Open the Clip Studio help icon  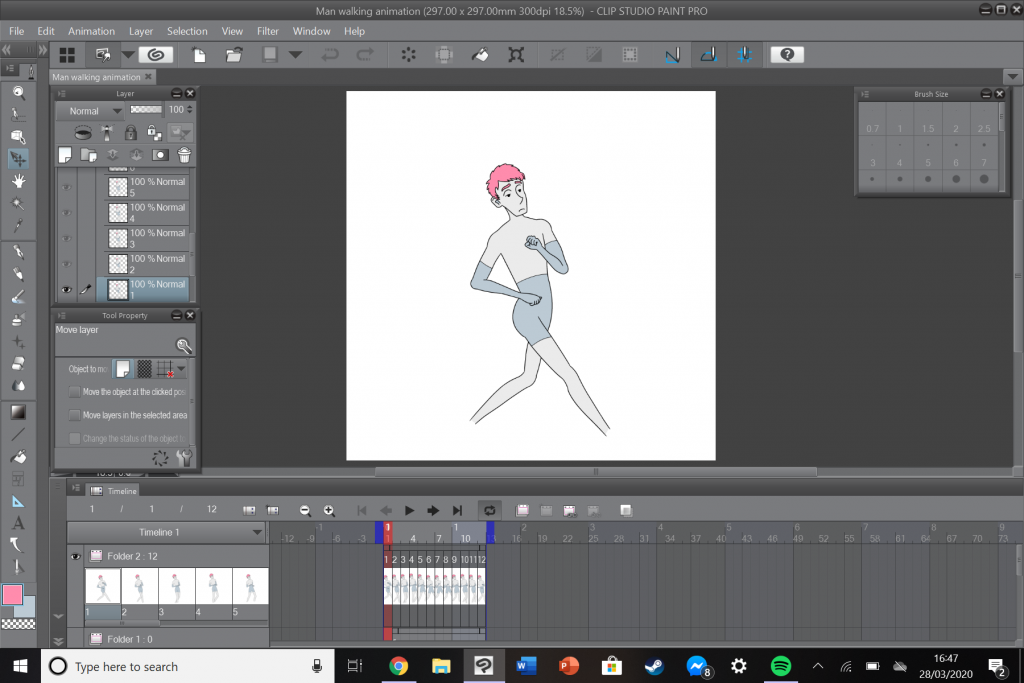click(x=786, y=55)
